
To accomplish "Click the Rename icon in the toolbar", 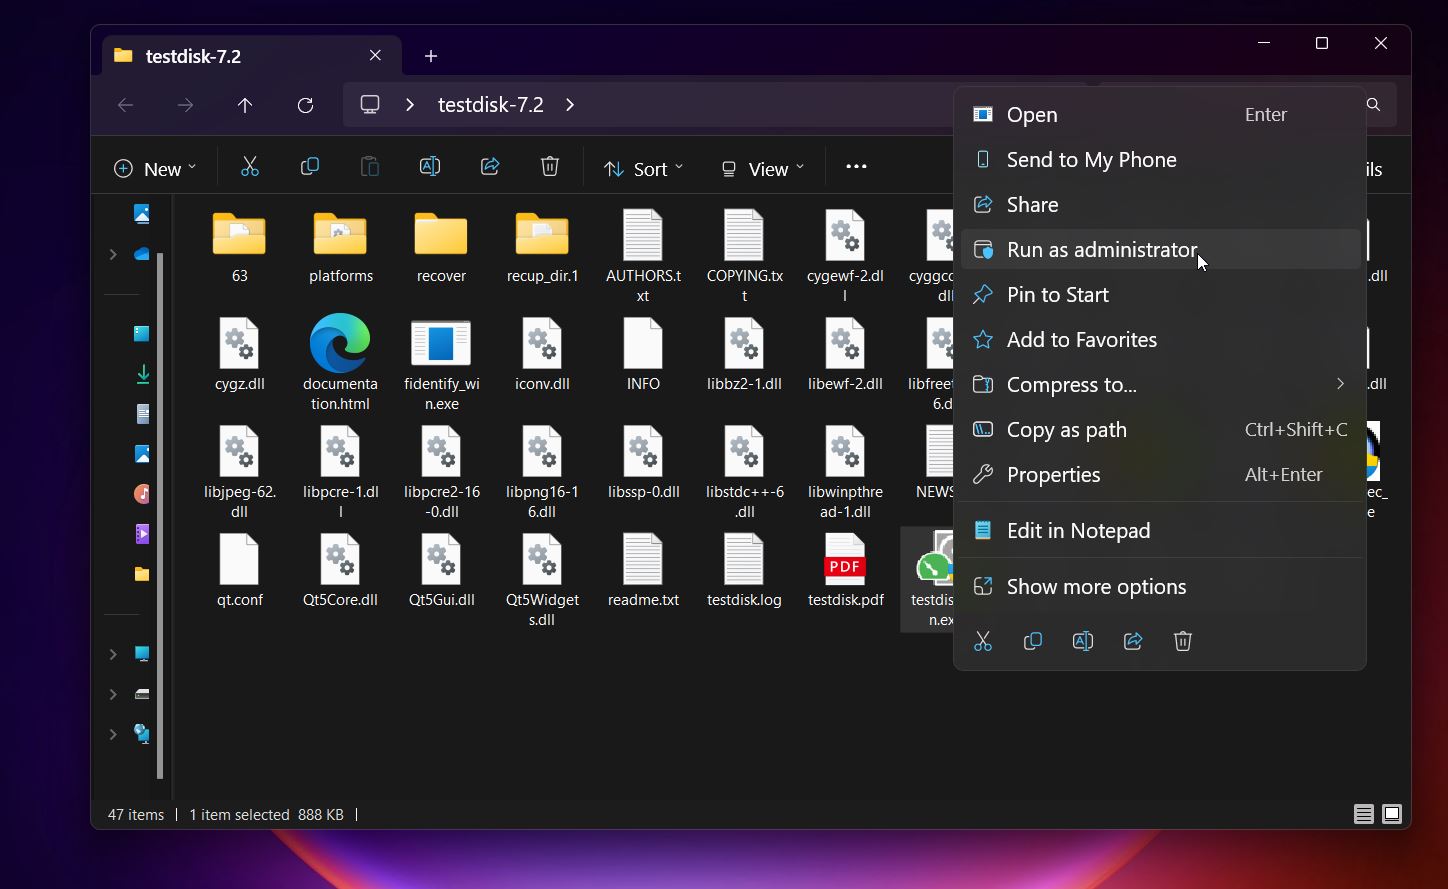I will click(x=430, y=167).
